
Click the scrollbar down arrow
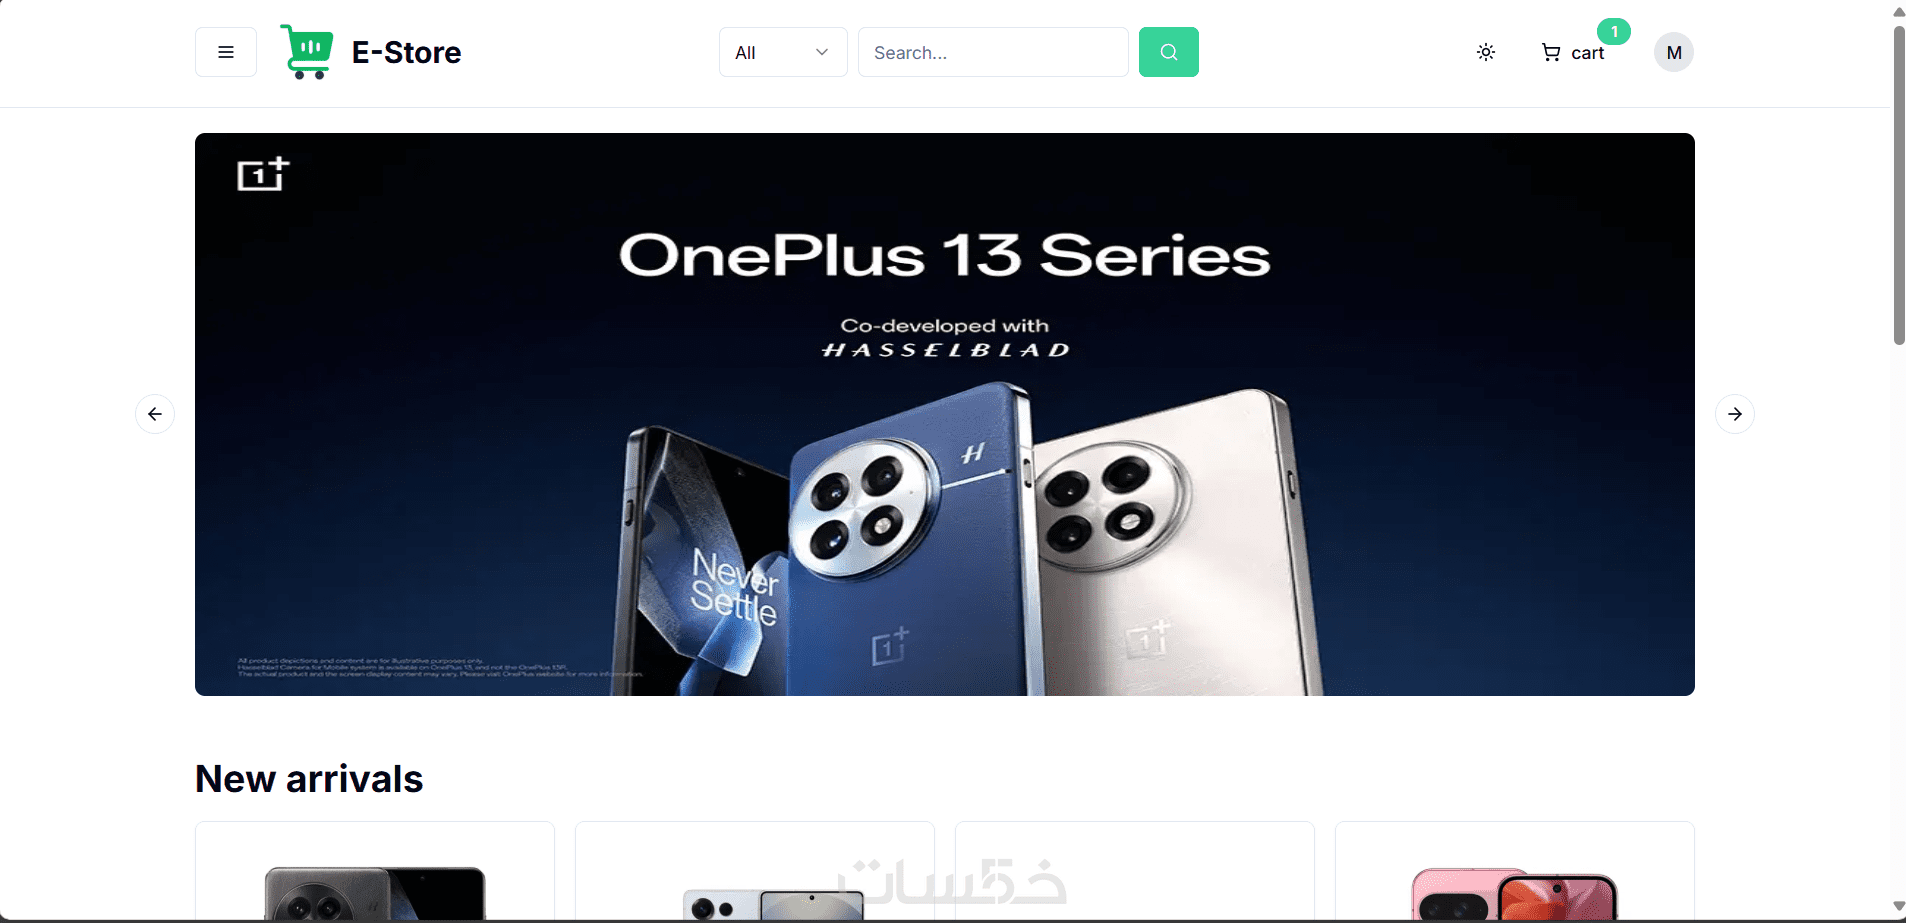point(1899,907)
